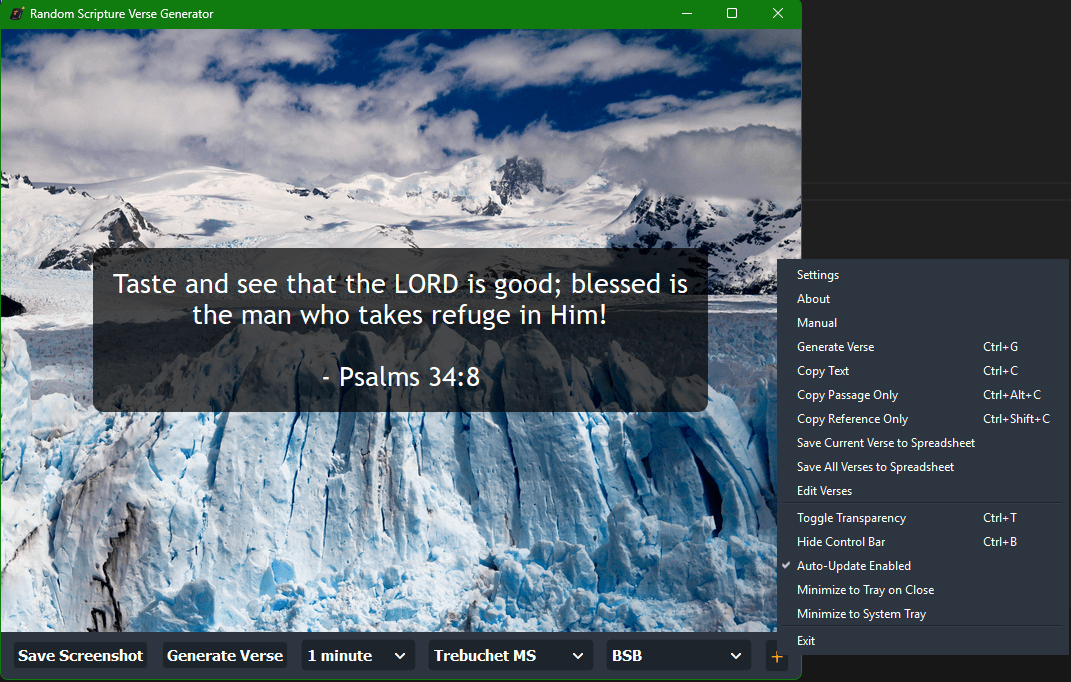The width and height of the screenshot is (1071, 682).
Task: Open the 1 minute interval dropdown
Action: [357, 655]
